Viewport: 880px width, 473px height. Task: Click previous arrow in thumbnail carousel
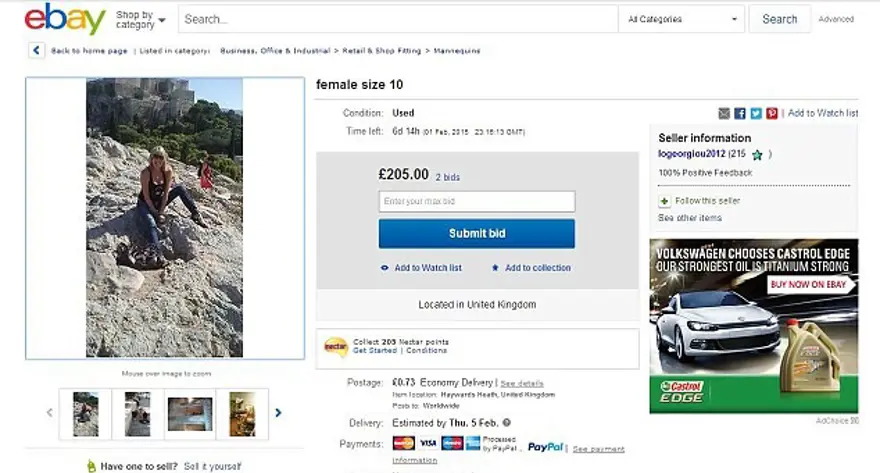(x=49, y=412)
